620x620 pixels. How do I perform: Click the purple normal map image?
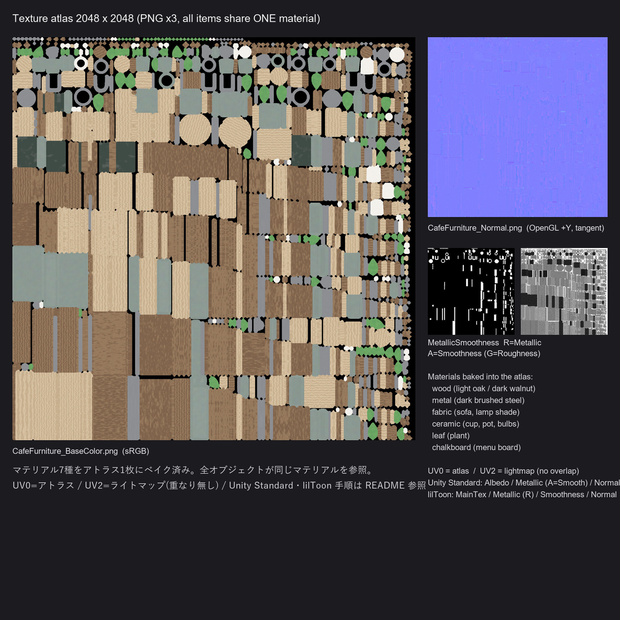[518, 127]
